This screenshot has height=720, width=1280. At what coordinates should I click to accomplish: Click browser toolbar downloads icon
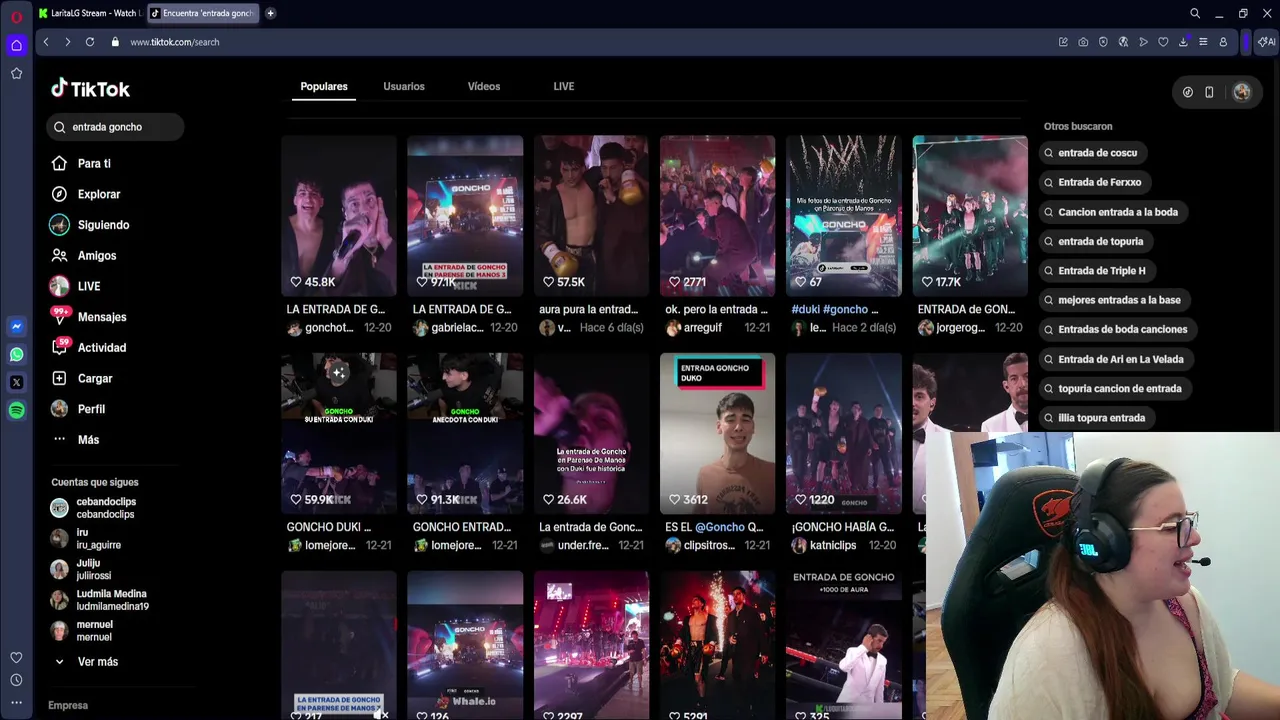click(1183, 42)
